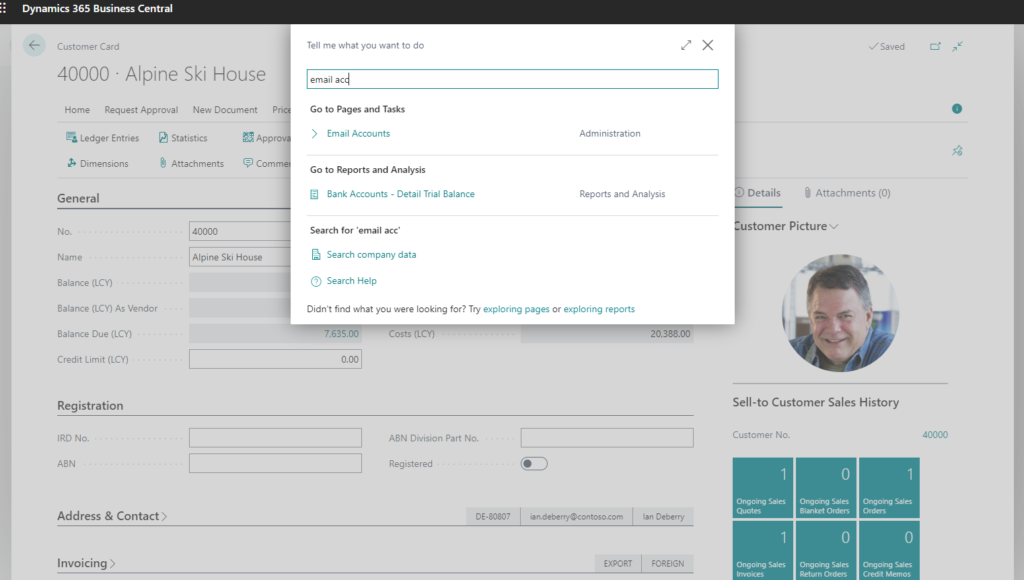Click Search company data link

pos(371,255)
